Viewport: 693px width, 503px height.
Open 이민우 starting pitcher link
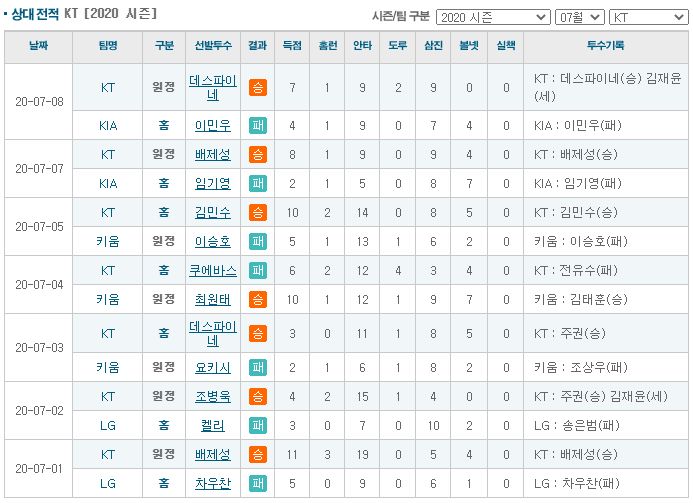click(213, 126)
